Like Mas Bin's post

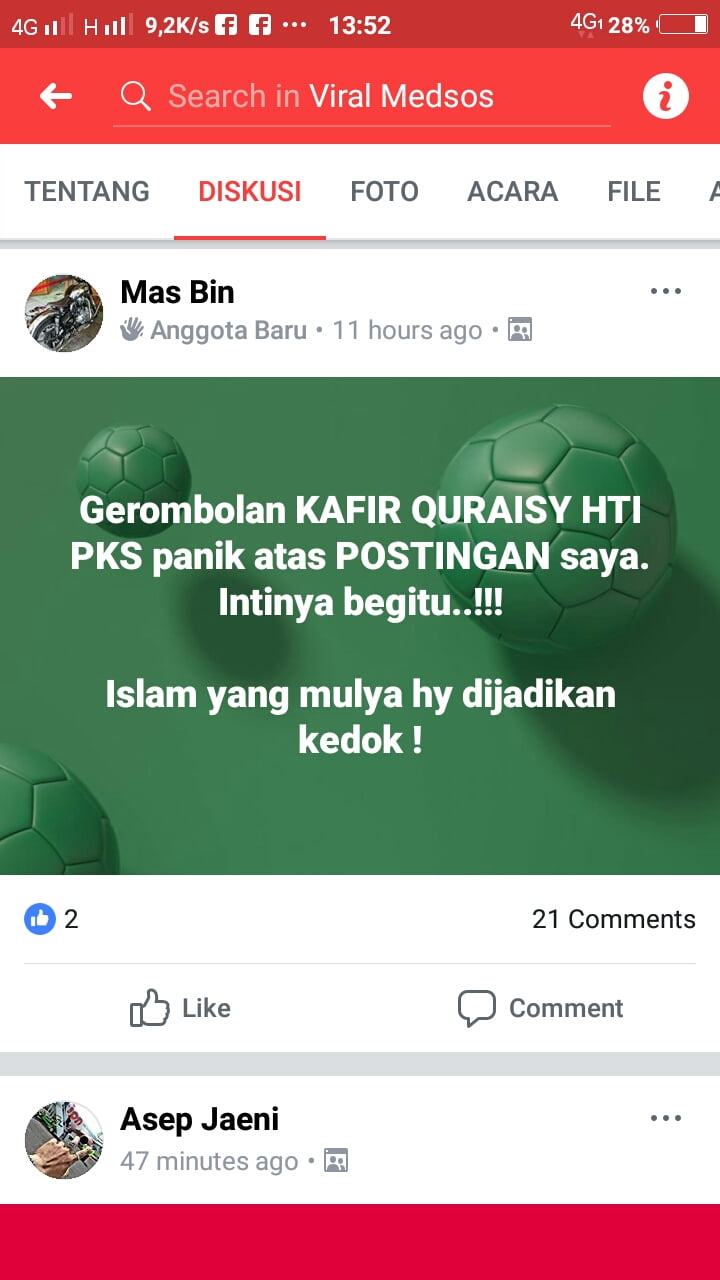(181, 1008)
